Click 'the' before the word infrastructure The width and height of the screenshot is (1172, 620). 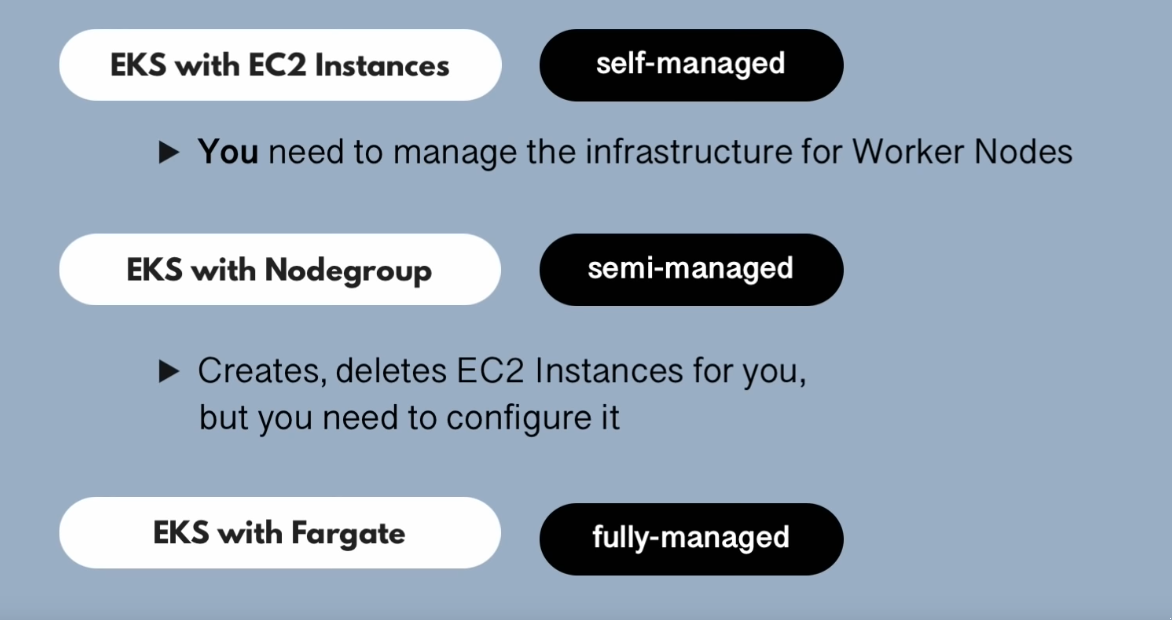click(553, 153)
